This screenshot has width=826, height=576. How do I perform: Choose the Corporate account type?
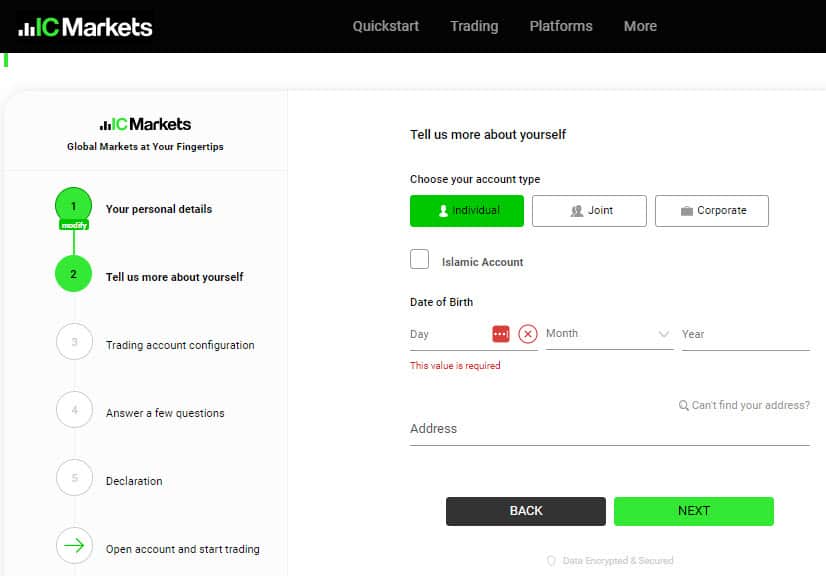pos(712,211)
